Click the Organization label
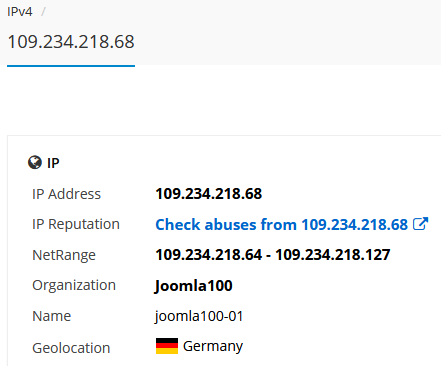Viewport: 441px width, 366px height. point(74,285)
